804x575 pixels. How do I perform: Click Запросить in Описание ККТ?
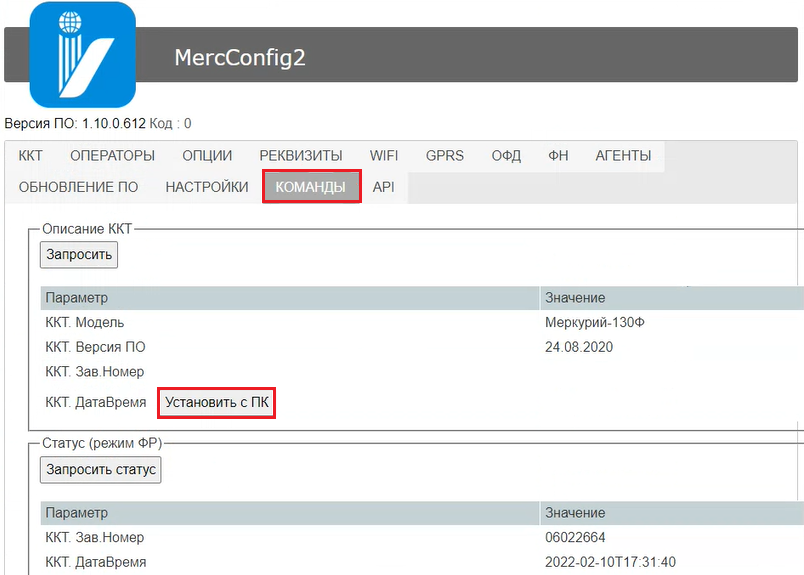coord(79,254)
